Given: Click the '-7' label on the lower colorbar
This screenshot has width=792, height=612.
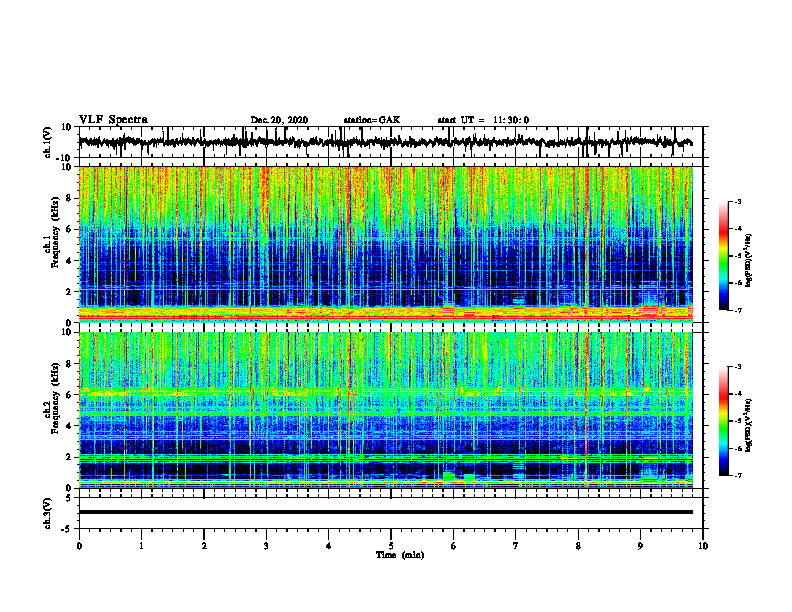Looking at the screenshot, I should point(737,475).
